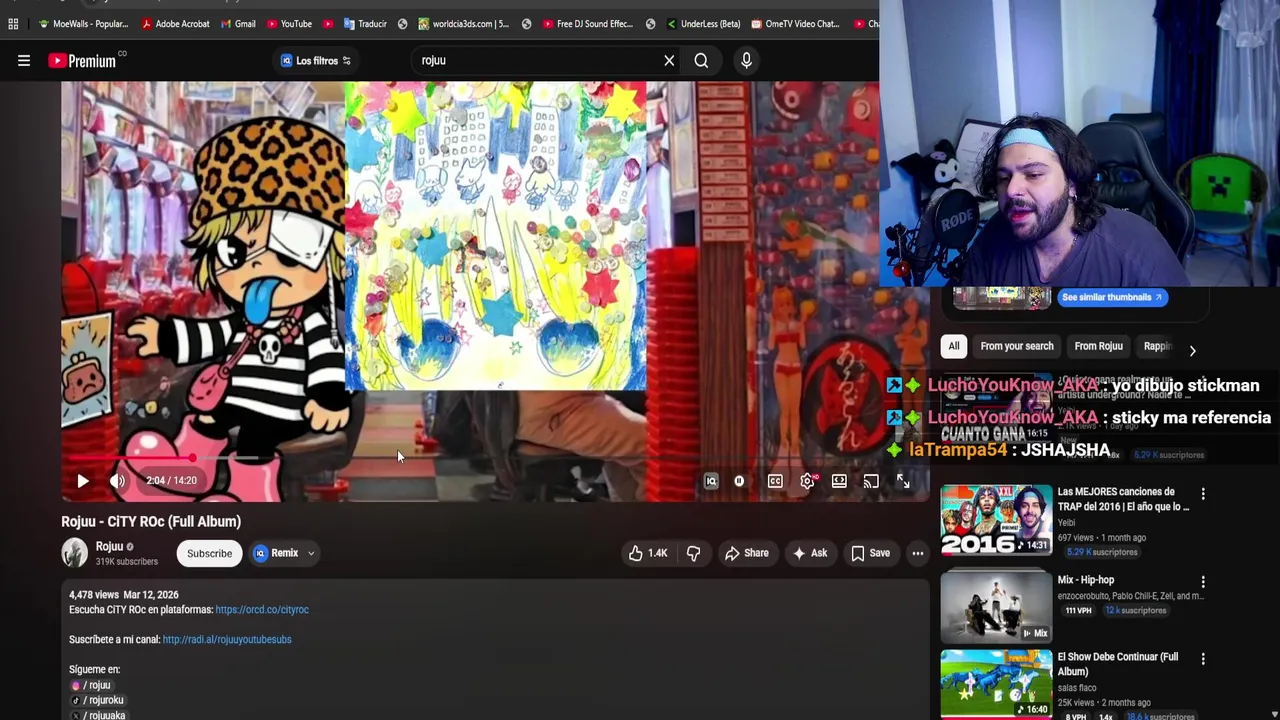The width and height of the screenshot is (1280, 720).
Task: Open the video title Rojuu - CiTY ROc
Action: point(151,522)
